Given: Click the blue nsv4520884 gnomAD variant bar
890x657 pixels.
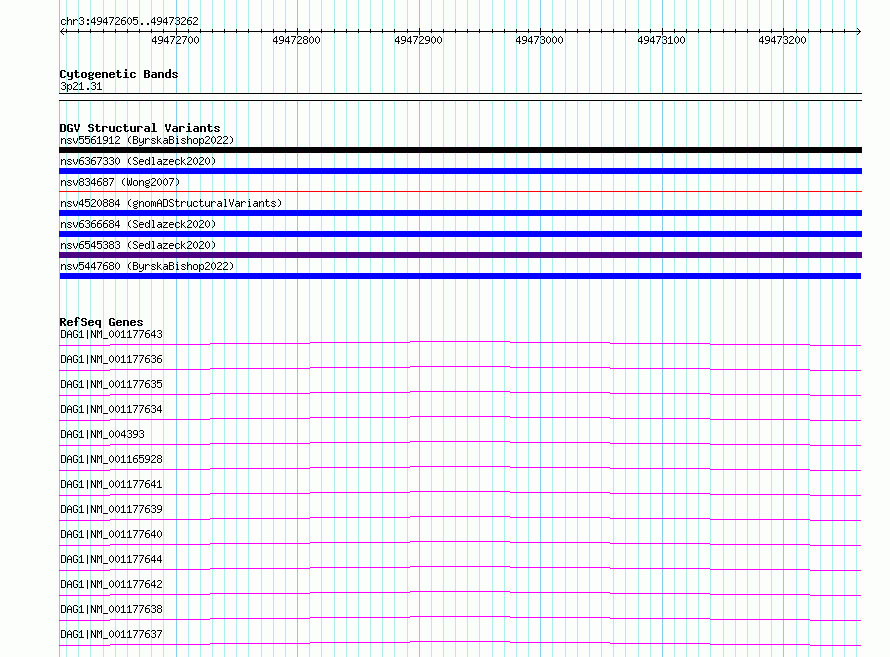Looking at the screenshot, I should point(460,213).
